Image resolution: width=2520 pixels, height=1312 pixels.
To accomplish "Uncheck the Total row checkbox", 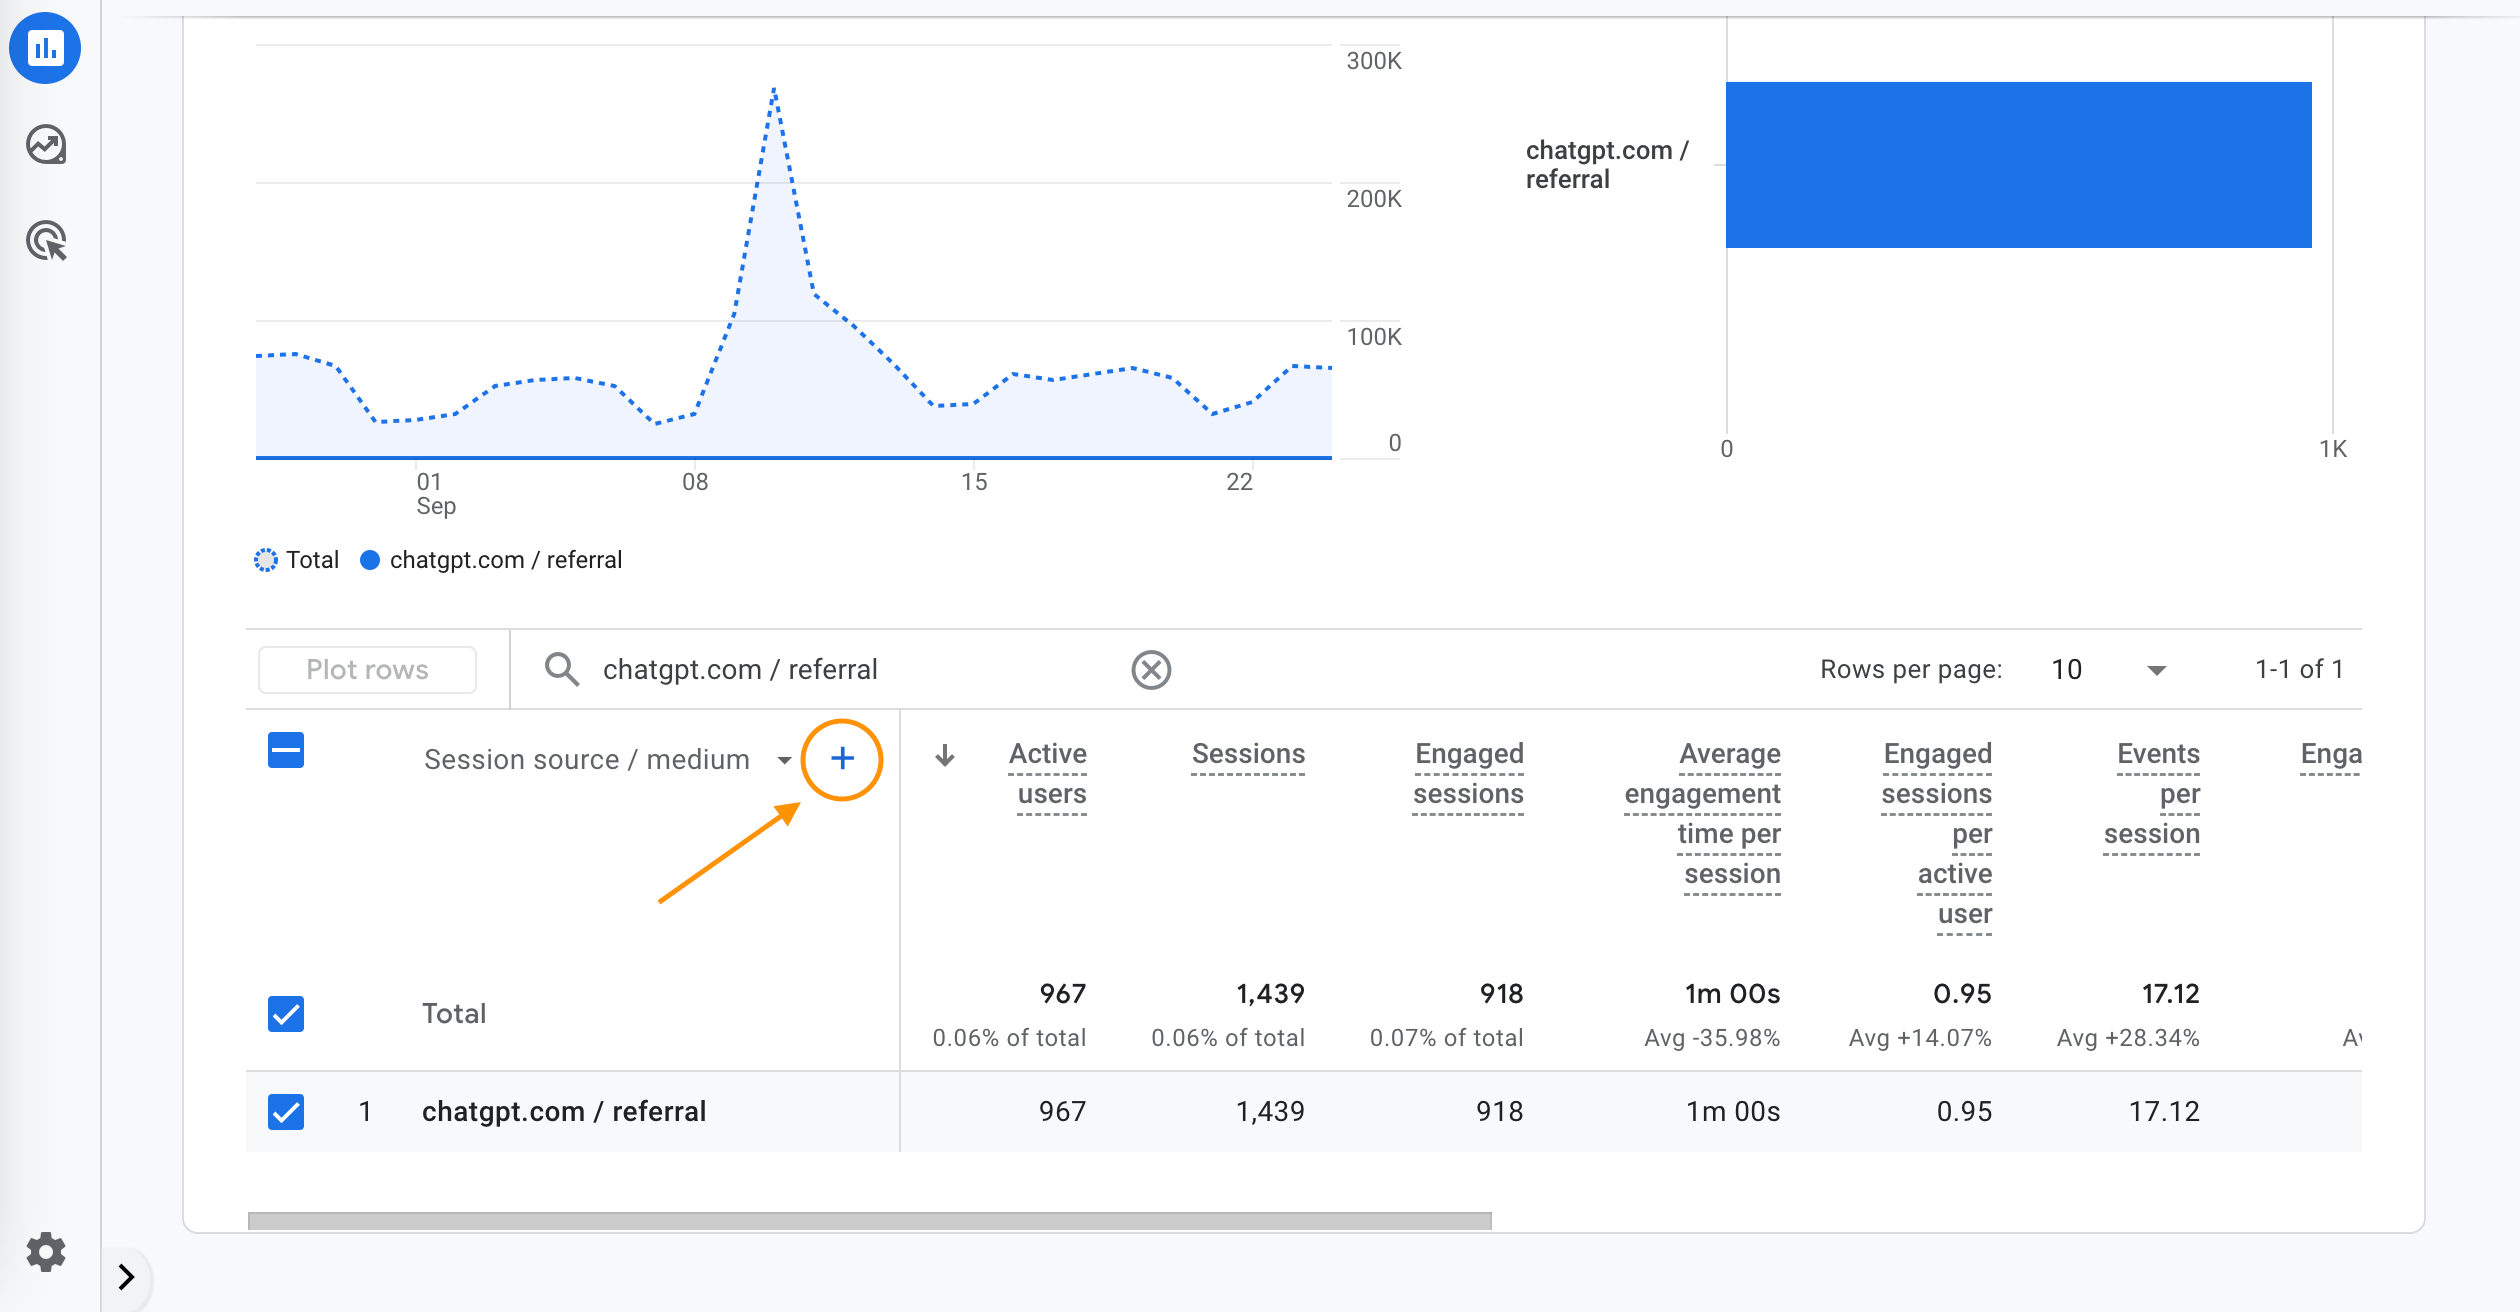I will coord(286,1014).
